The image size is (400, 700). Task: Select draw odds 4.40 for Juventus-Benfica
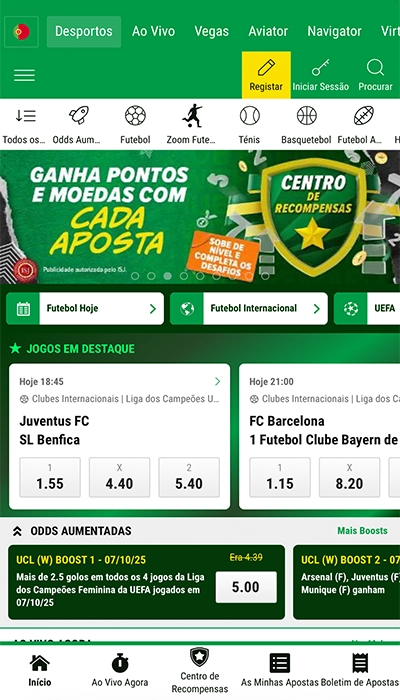point(119,477)
